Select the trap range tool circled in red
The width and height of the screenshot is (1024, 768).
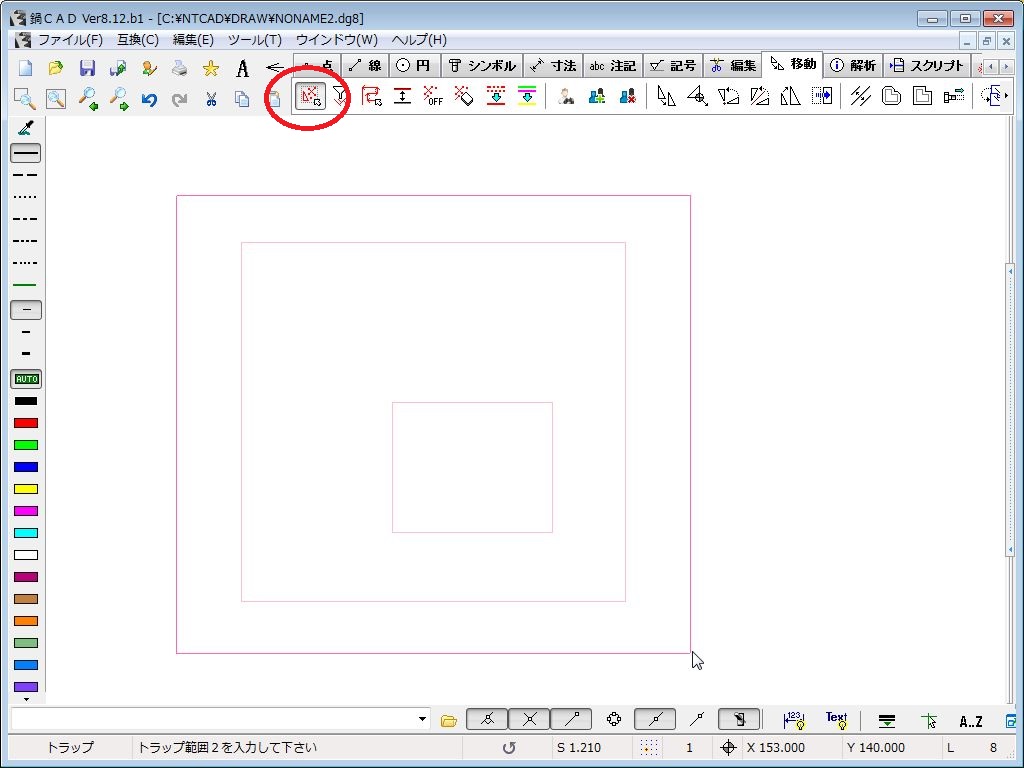coord(310,97)
